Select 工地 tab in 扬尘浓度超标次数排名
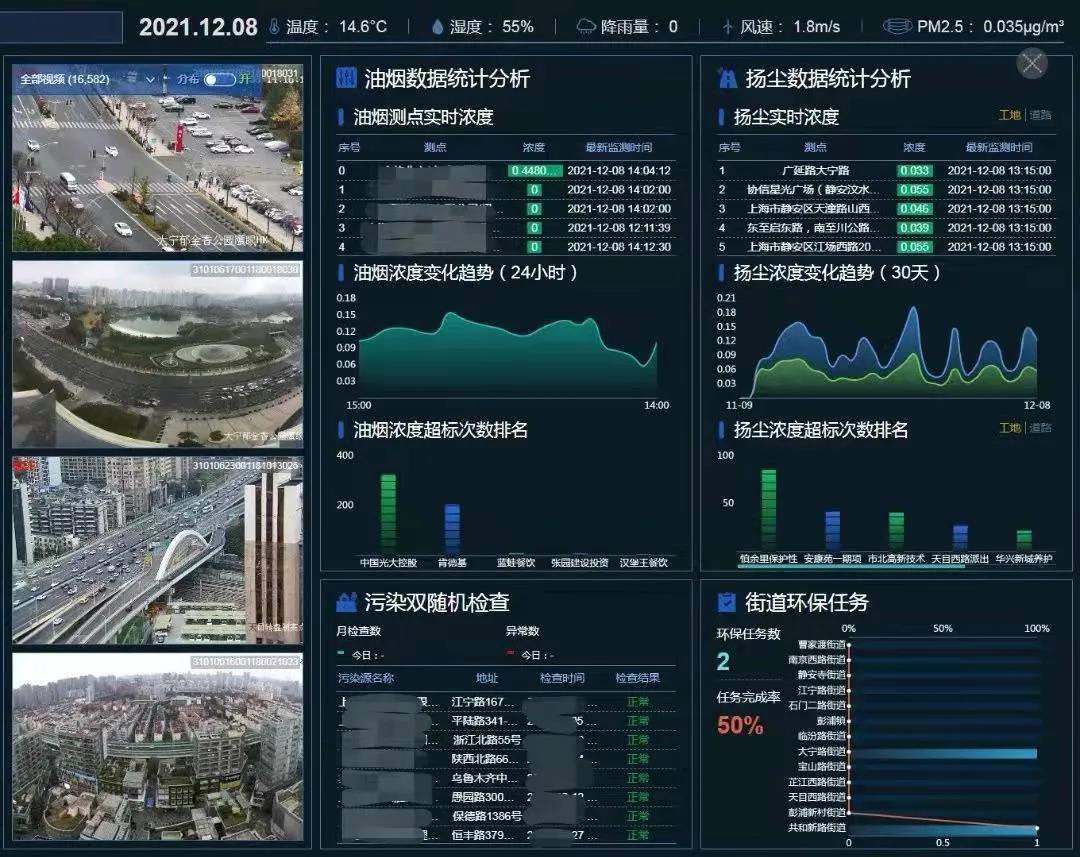Image resolution: width=1080 pixels, height=857 pixels. (1010, 426)
